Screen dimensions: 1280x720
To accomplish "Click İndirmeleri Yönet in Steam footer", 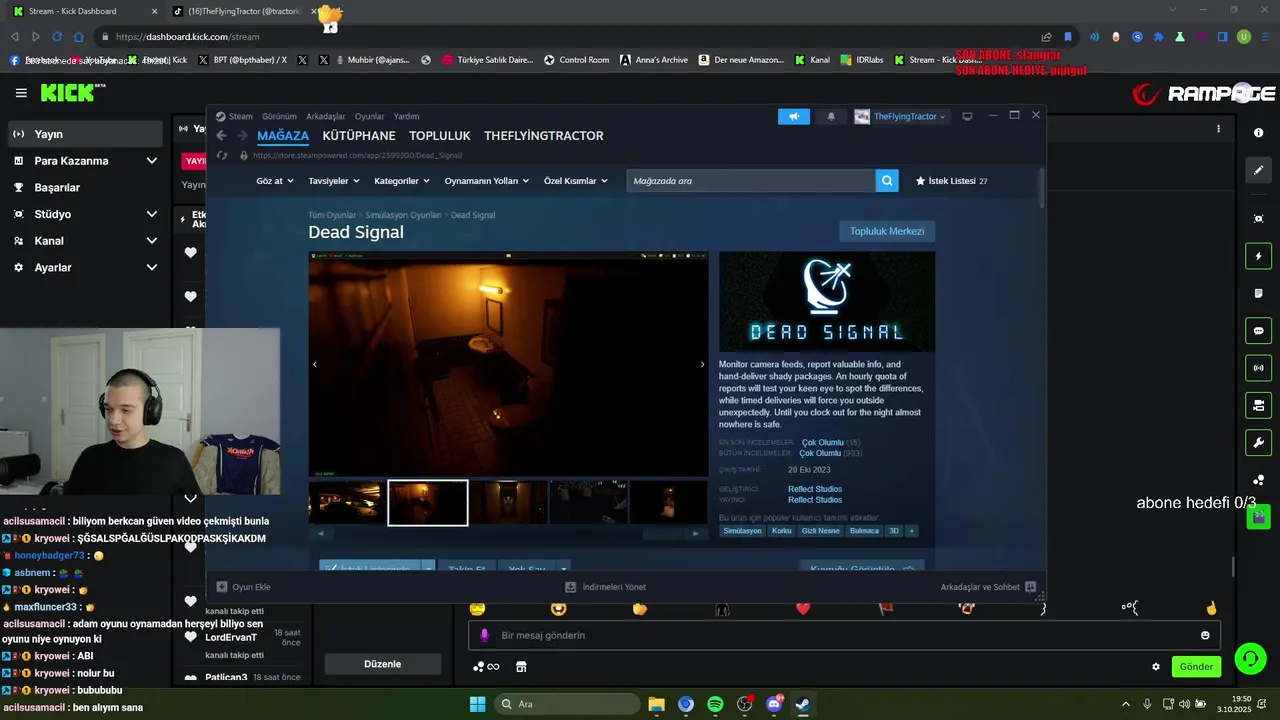I will [606, 587].
